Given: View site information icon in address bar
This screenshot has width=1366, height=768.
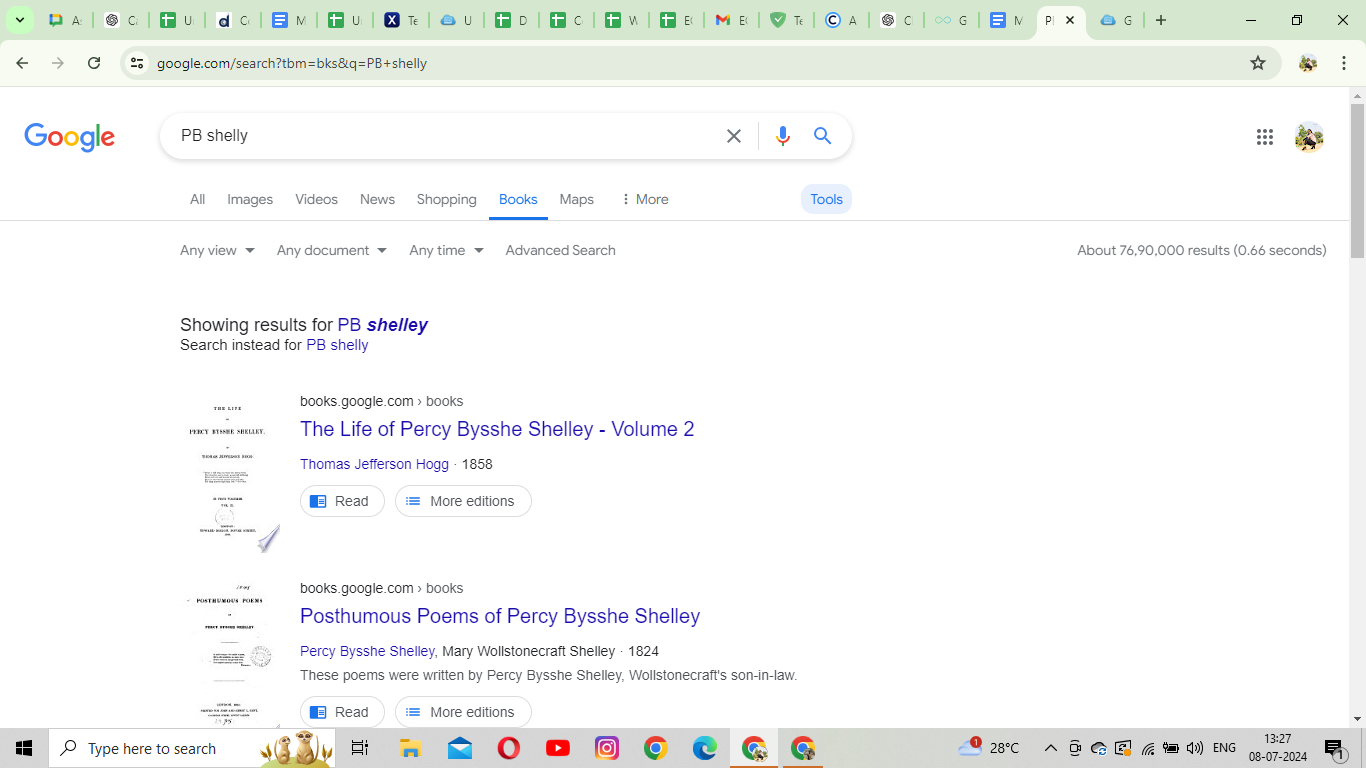Looking at the screenshot, I should tap(138, 63).
